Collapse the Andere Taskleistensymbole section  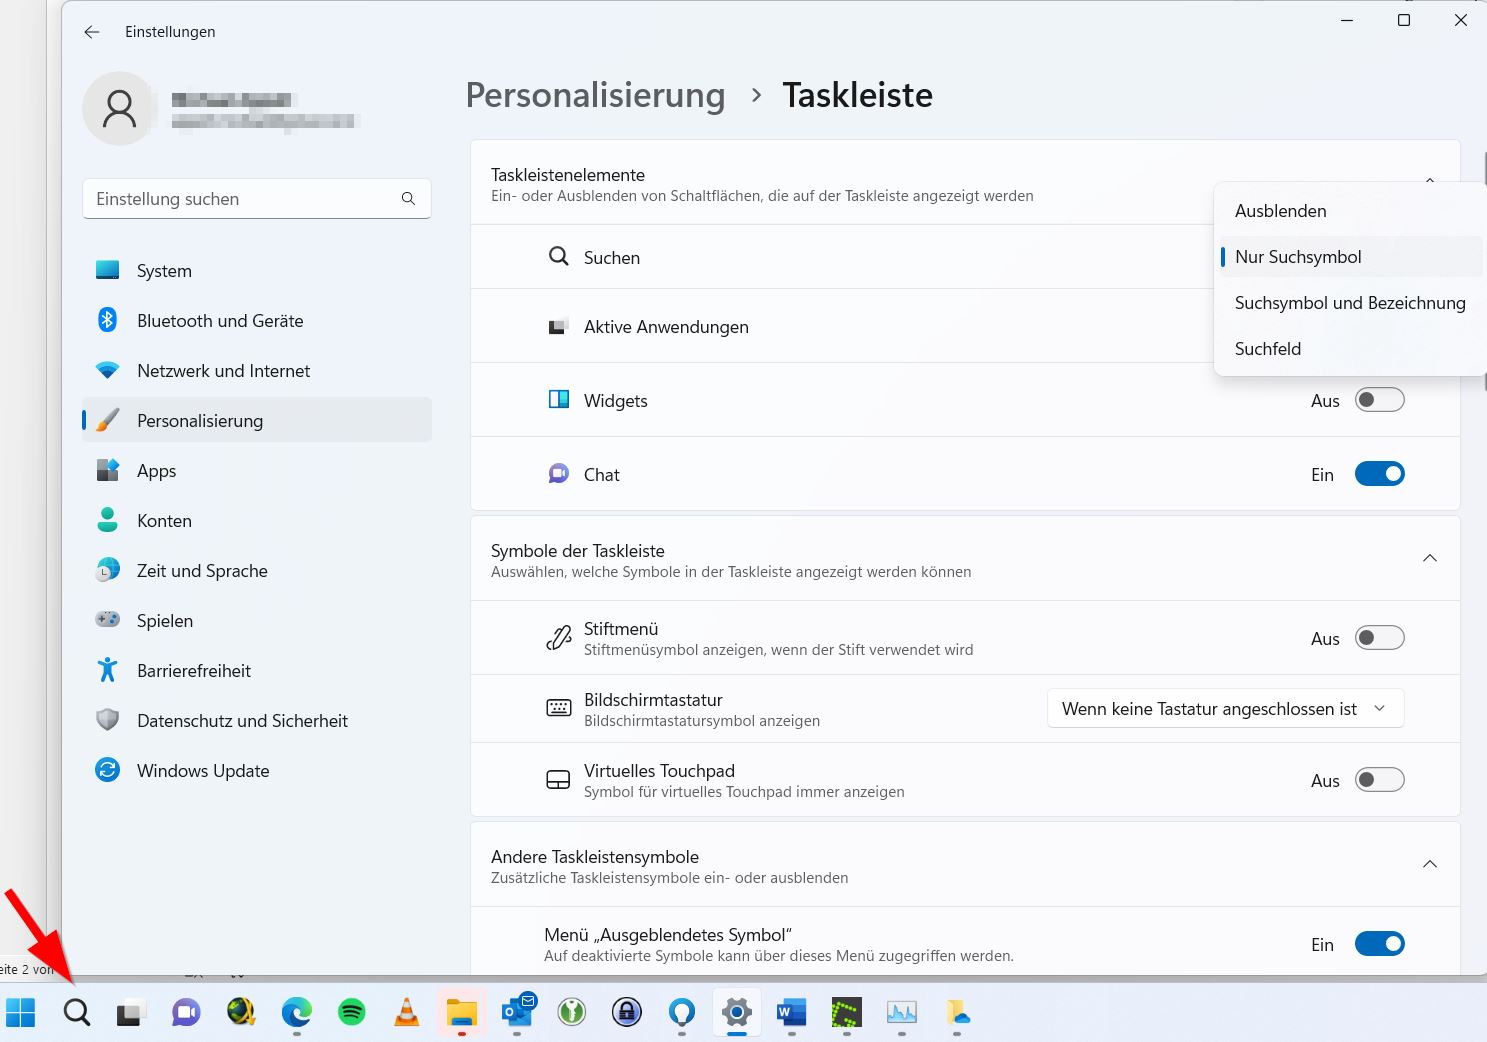pos(1430,864)
